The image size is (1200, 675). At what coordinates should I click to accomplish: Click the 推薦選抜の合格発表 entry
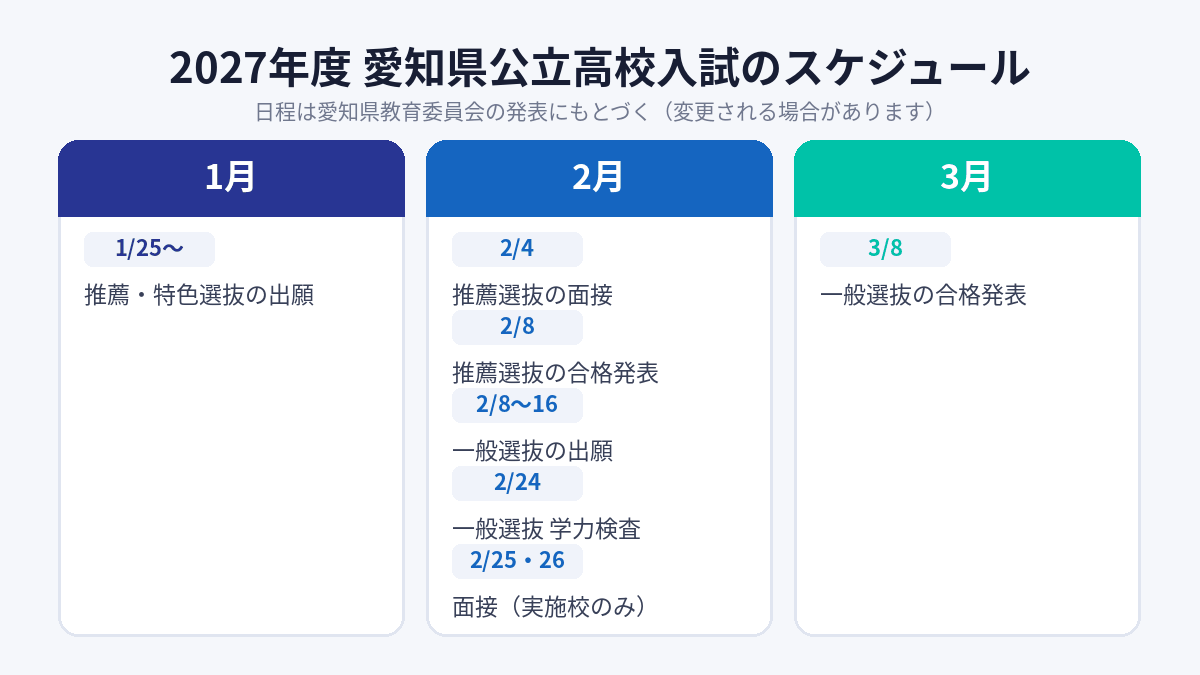click(x=555, y=374)
